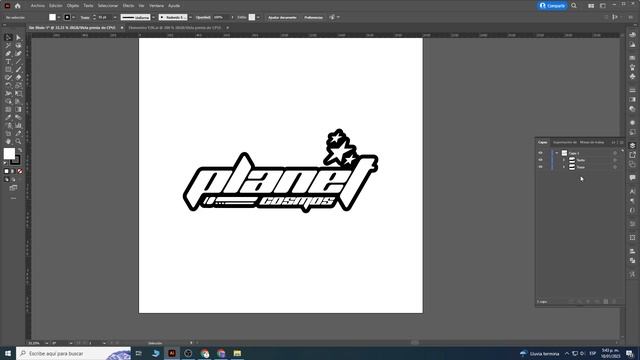Select the Gradient tool
The image size is (640, 360).
18,109
